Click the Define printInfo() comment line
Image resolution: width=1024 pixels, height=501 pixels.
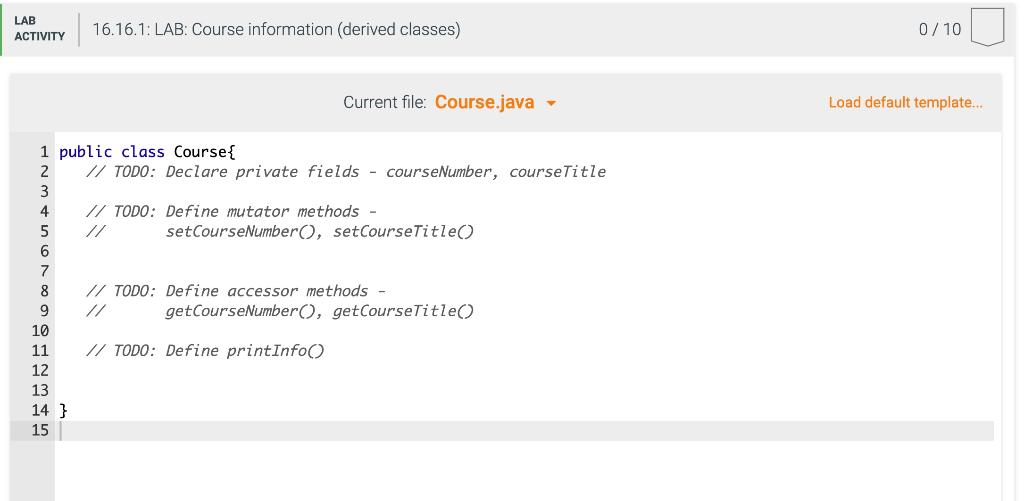[x=205, y=351]
